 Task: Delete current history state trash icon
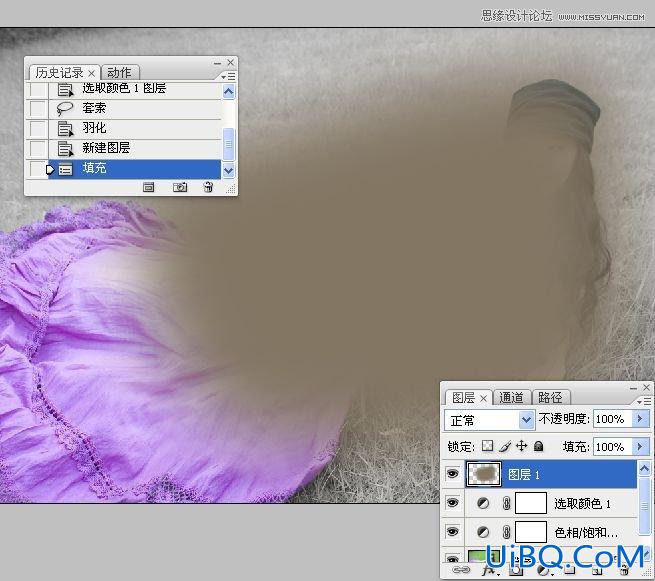coord(208,187)
